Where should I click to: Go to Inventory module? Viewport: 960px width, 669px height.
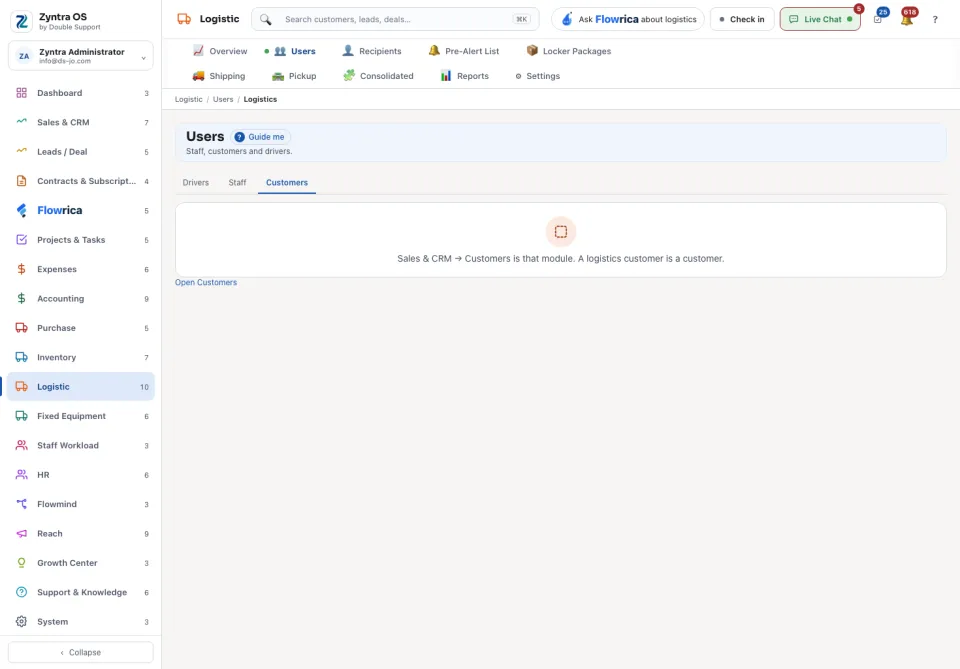tap(81, 357)
